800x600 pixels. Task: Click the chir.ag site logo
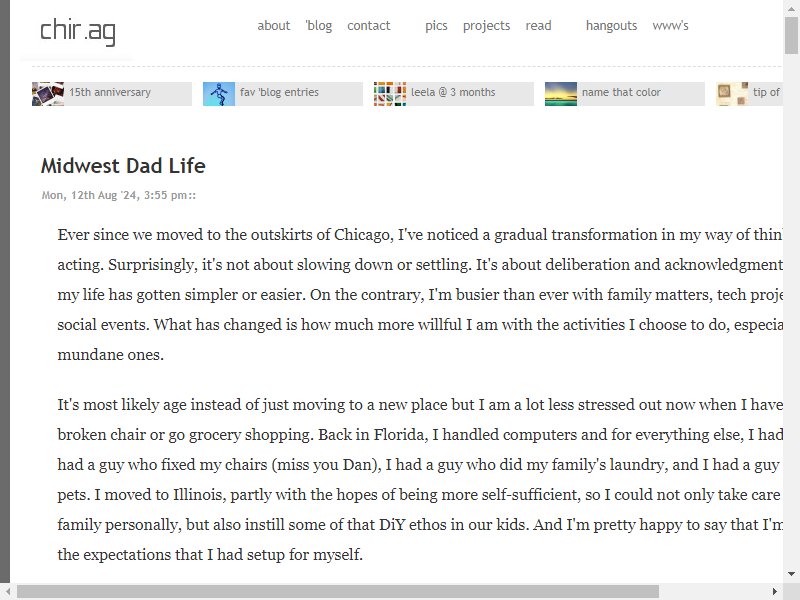(78, 32)
